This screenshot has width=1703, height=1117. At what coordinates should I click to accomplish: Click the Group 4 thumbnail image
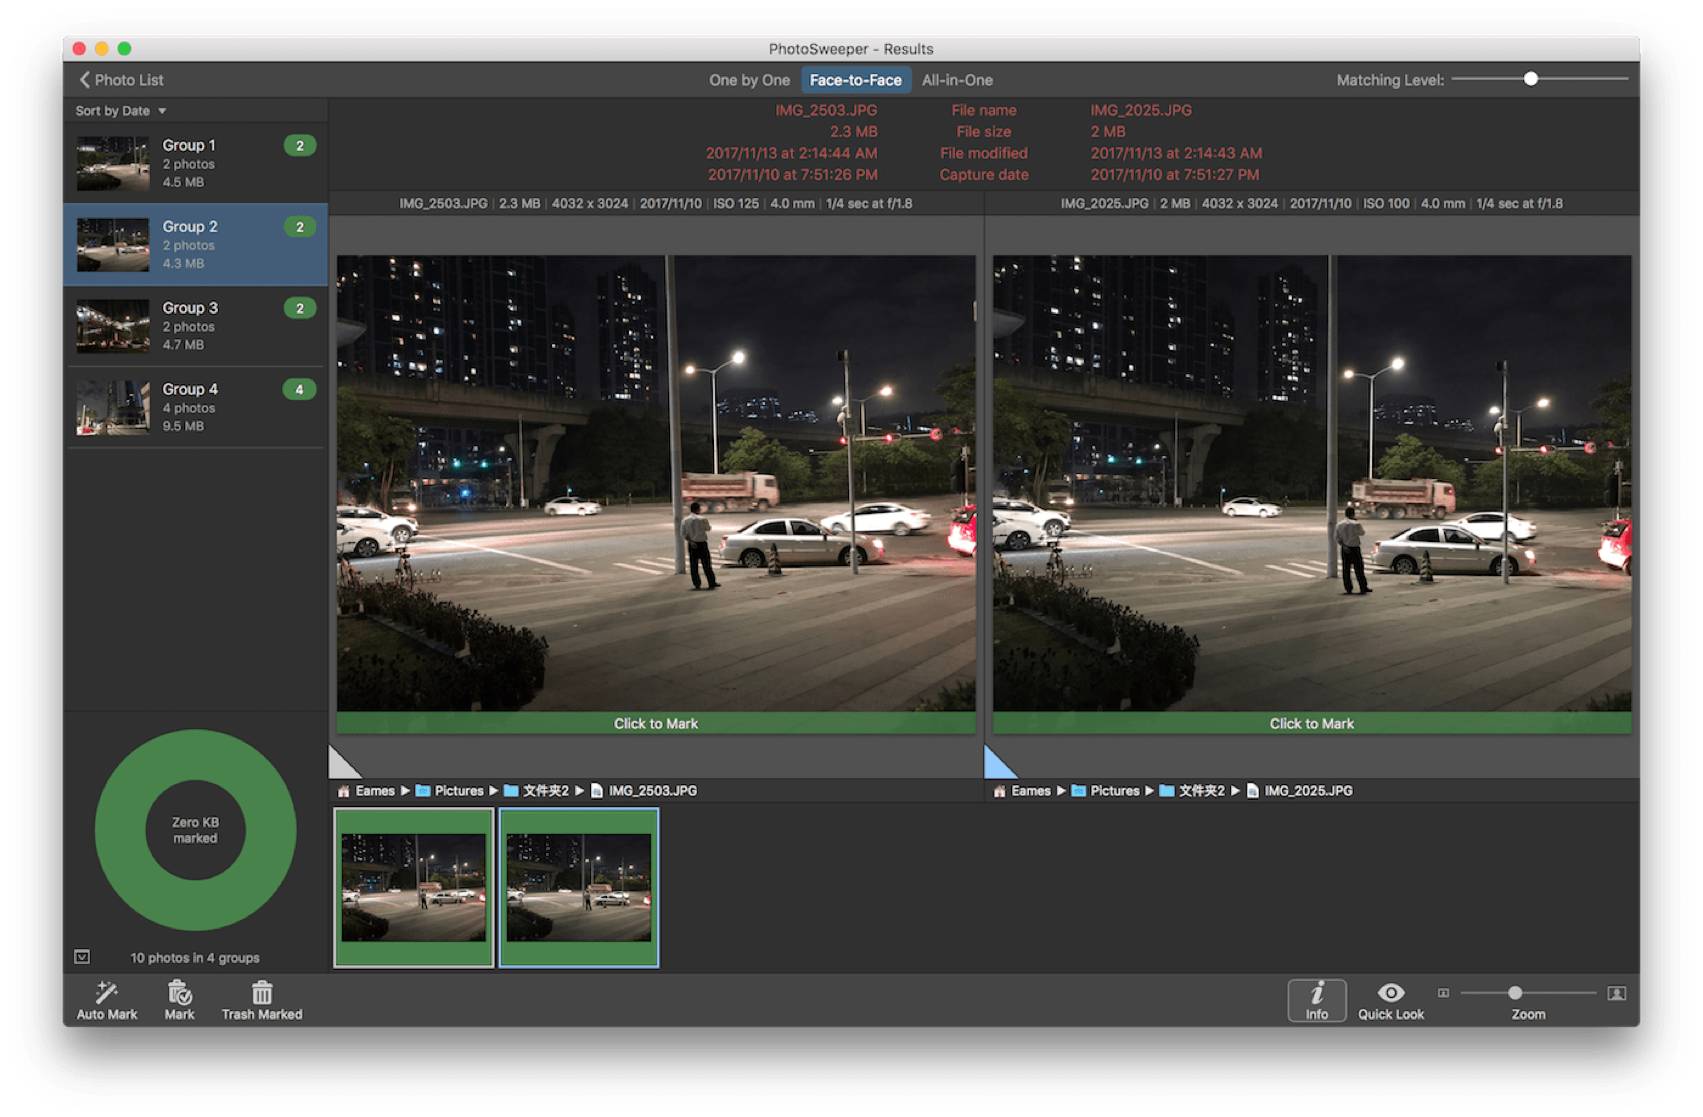(113, 407)
